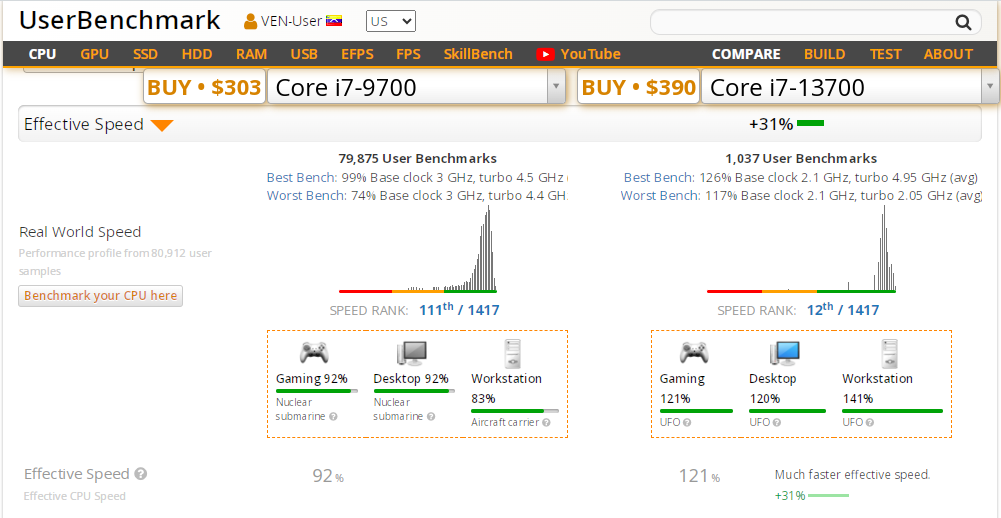Open the VEN-User profile link
The width and height of the screenshot is (1001, 518).
pyautogui.click(x=292, y=21)
